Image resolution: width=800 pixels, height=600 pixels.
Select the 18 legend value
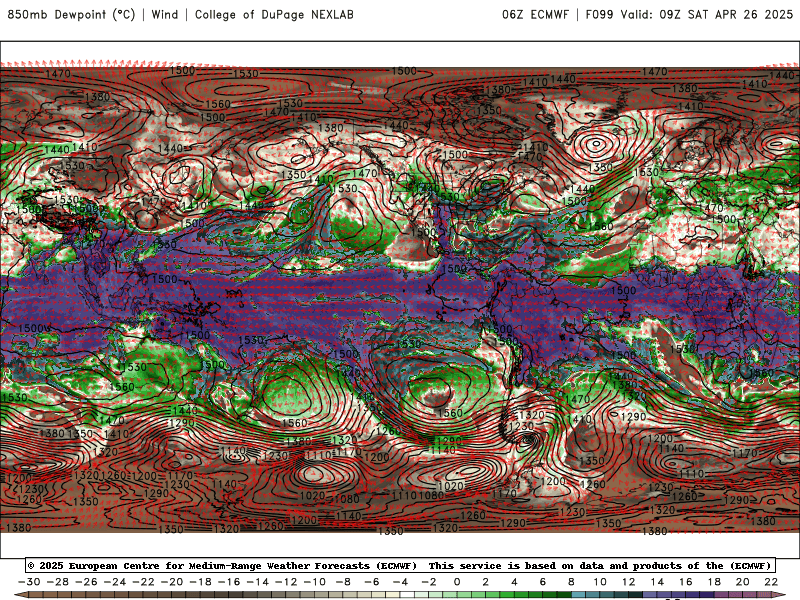click(714, 582)
